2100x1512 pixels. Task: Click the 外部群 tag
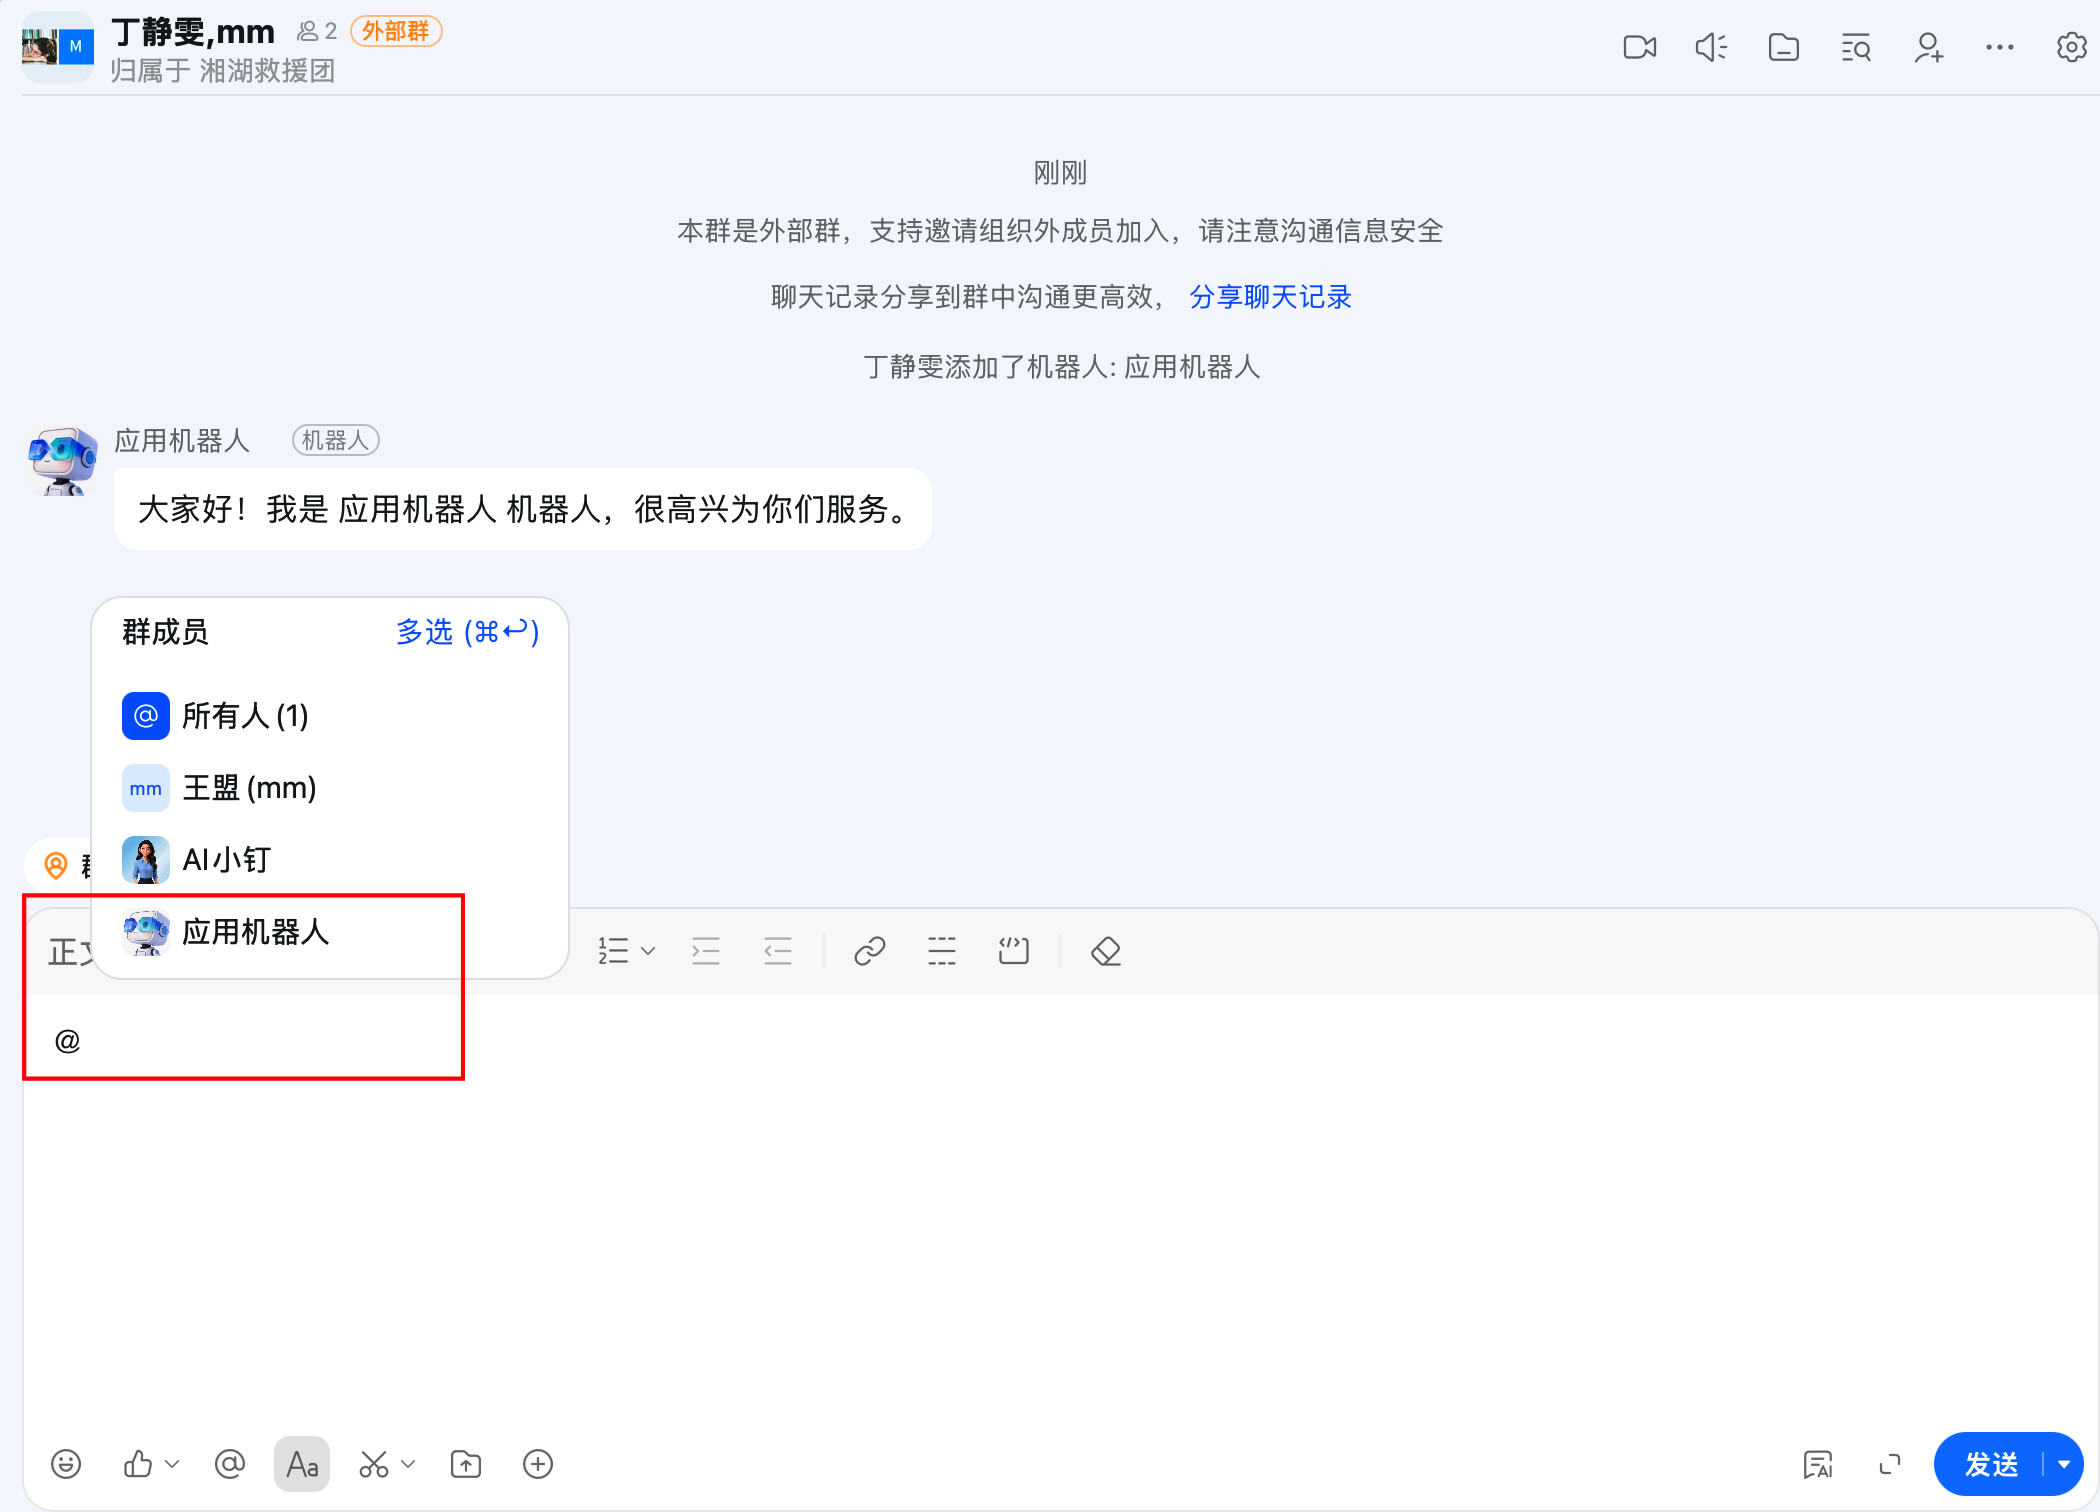(x=396, y=32)
